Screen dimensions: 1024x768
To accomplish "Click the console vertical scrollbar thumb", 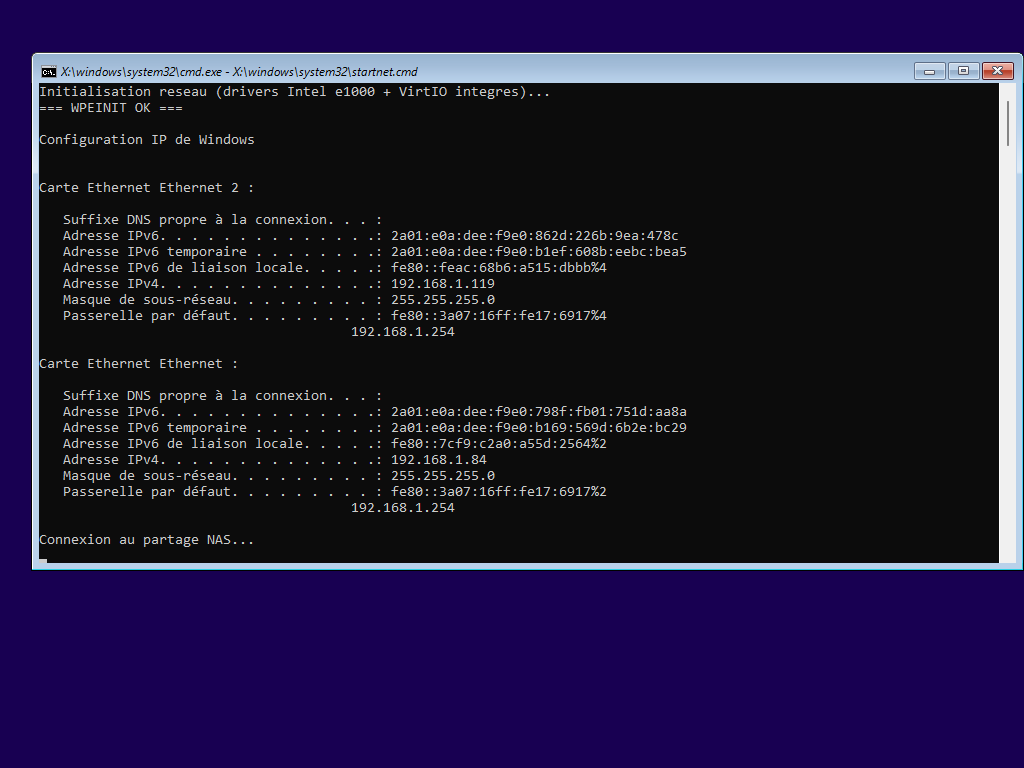I will 1007,123.
